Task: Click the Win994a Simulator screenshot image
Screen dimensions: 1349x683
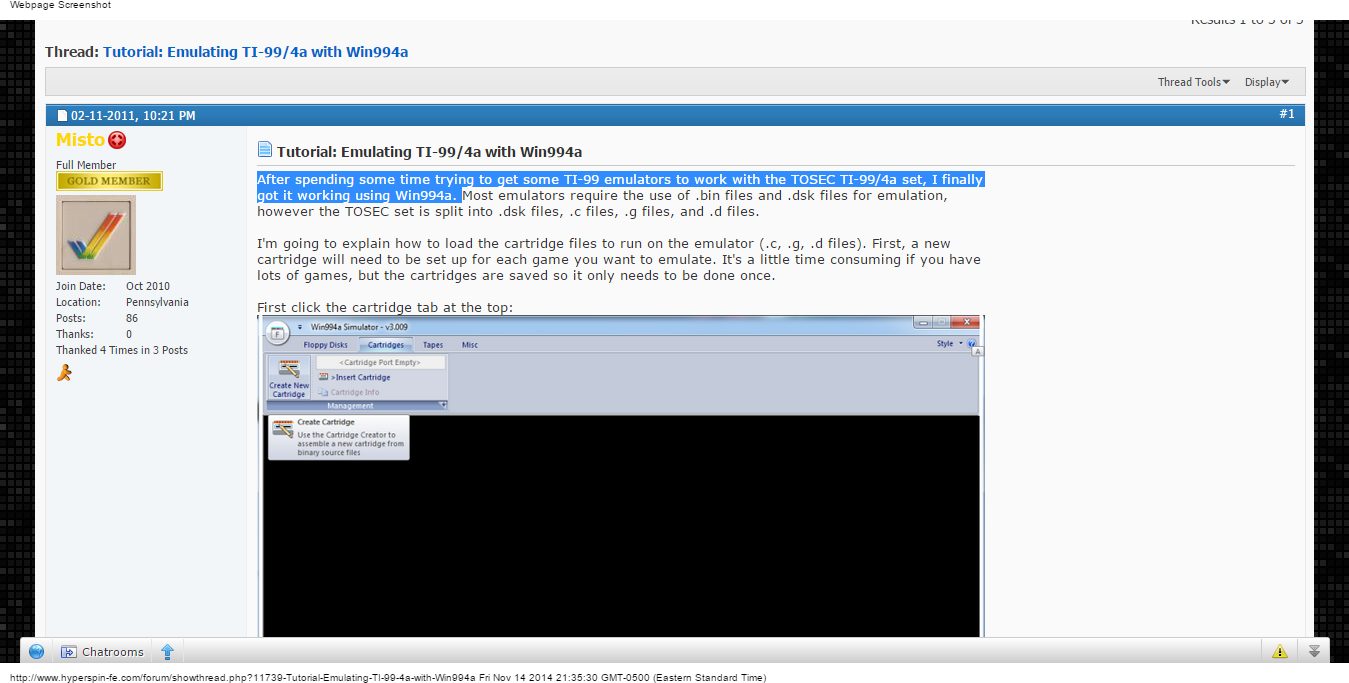Action: (x=621, y=477)
